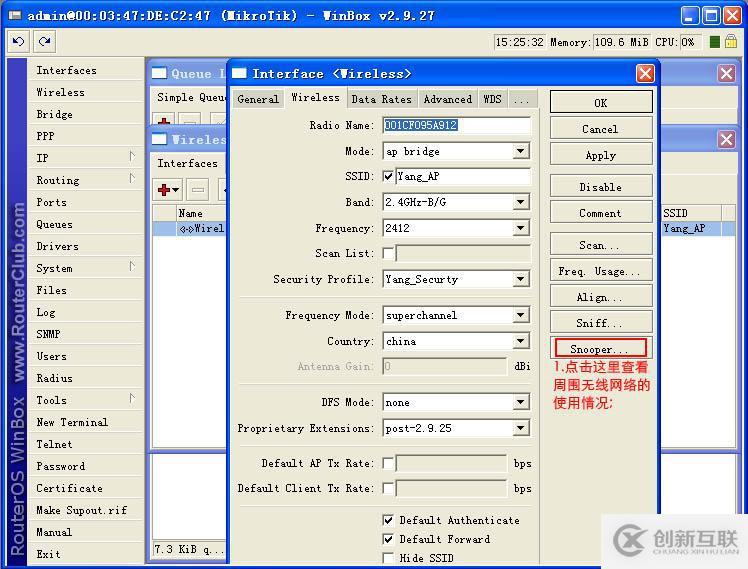Click the Scan List text field
Viewport: 748px width, 569px height.
(x=463, y=253)
